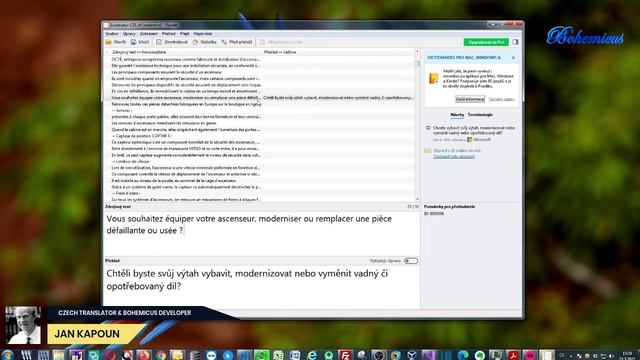Save using the Uložit toolbar button
Image resolution: width=640 pixels, height=360 pixels.
point(140,42)
